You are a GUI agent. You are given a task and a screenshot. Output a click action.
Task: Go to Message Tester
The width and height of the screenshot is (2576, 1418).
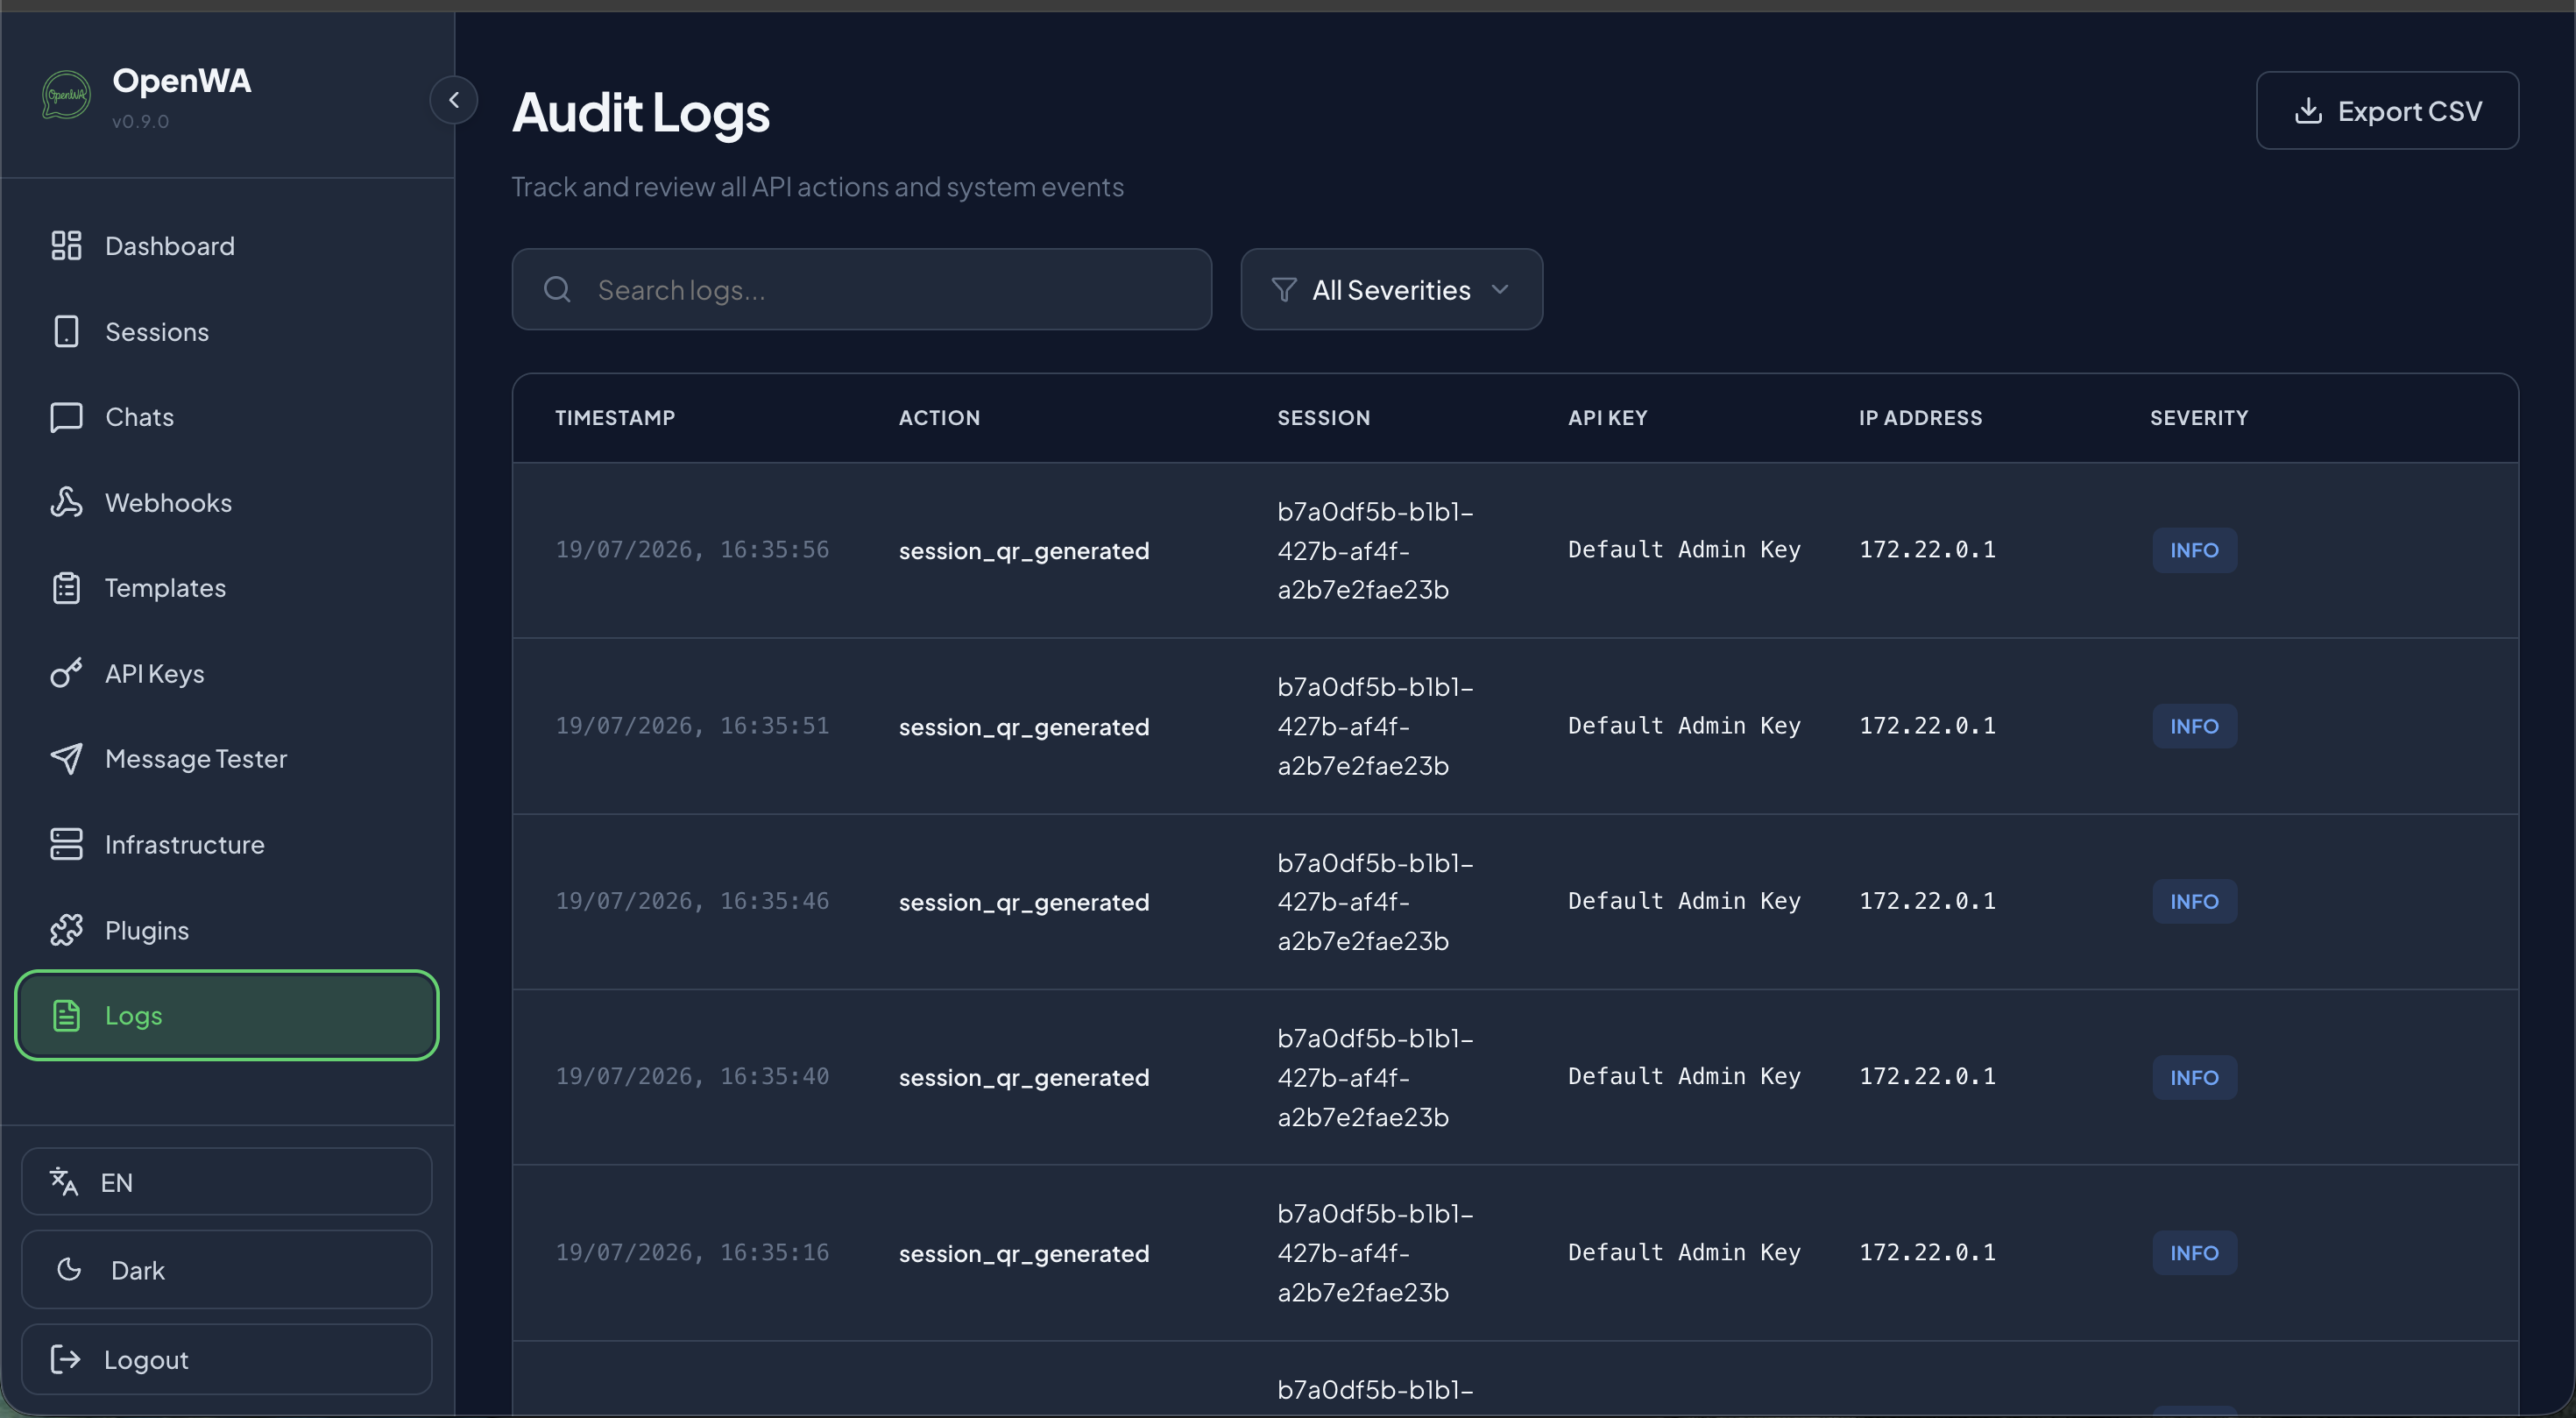[228, 759]
